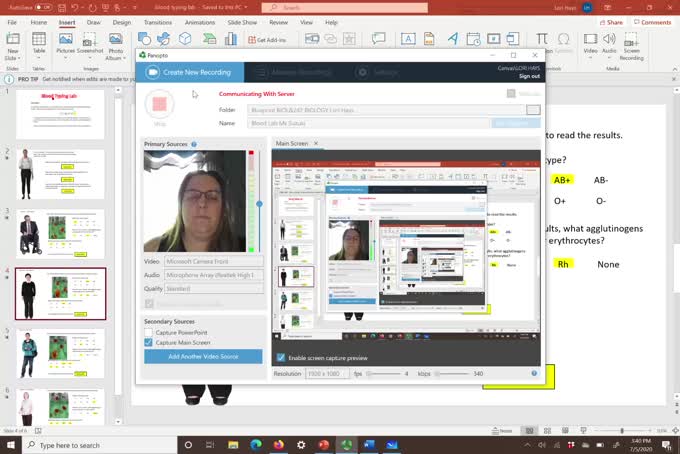Screen dimensions: 680x454
Task: Click the Windows Start button
Action: click(x=10, y=445)
